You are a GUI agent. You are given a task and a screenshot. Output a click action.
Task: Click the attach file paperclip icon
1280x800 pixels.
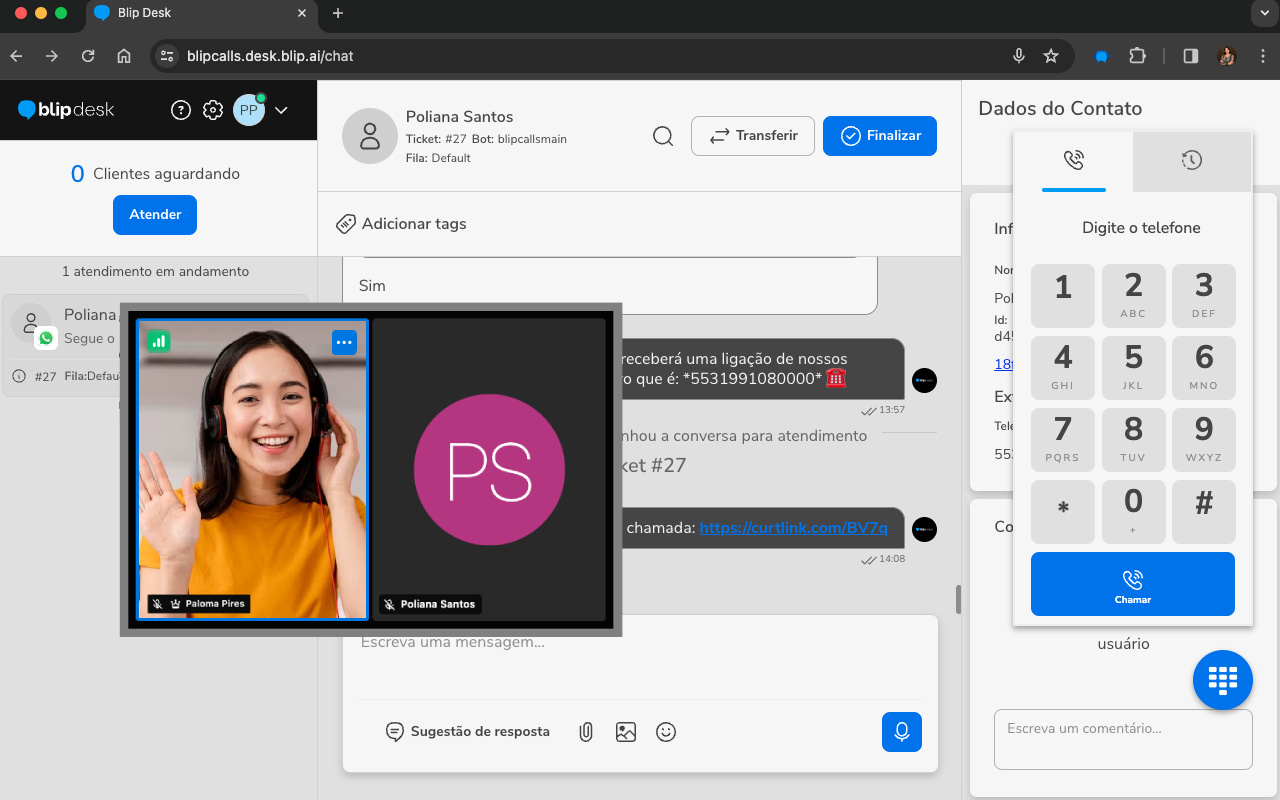(586, 732)
